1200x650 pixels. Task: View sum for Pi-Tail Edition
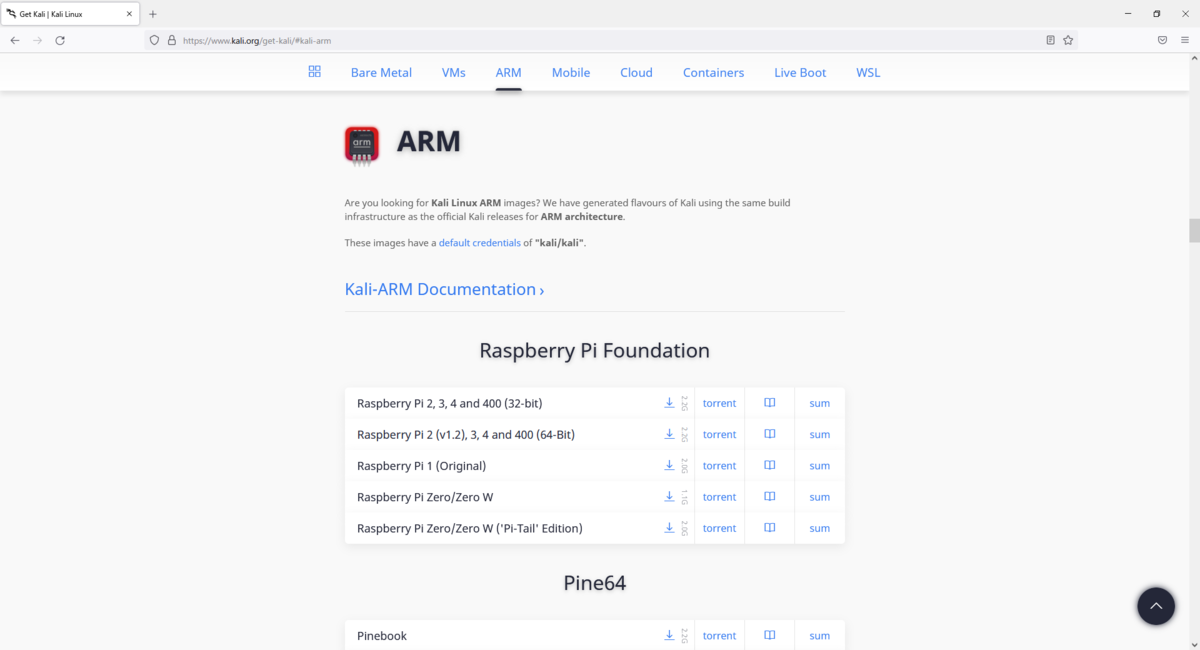click(820, 527)
